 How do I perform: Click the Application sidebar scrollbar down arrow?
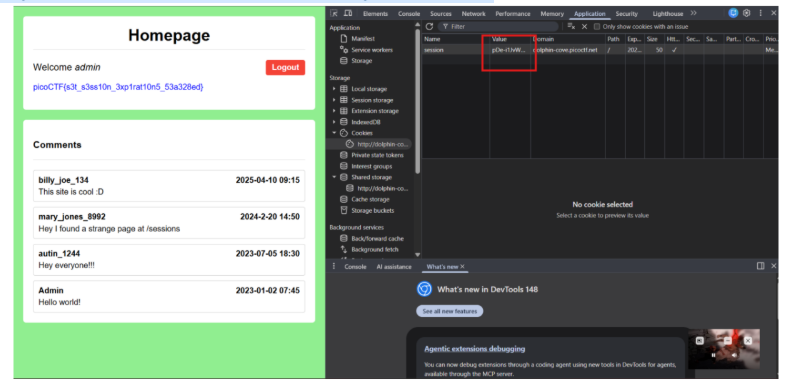(418, 254)
